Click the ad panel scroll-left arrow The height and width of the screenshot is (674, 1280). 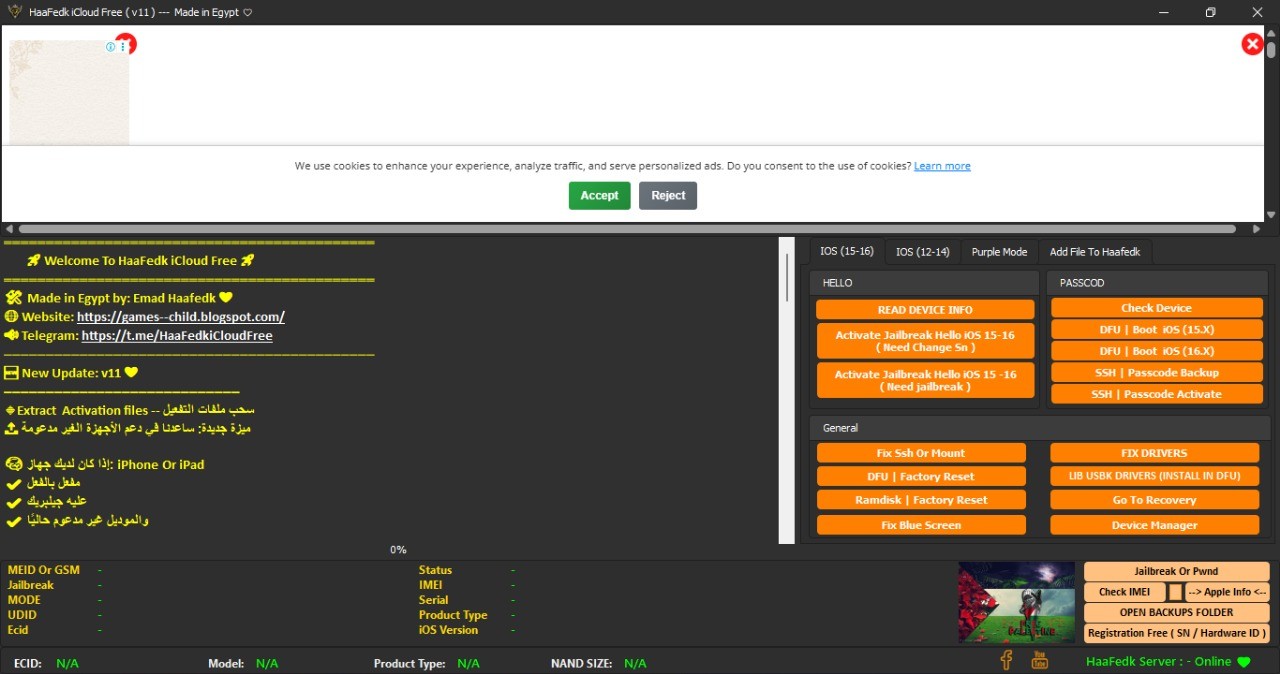(x=7, y=229)
